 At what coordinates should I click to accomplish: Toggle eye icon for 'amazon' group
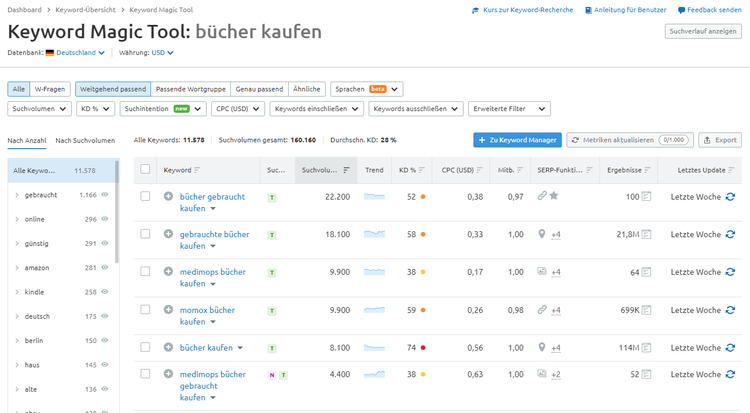pos(105,268)
